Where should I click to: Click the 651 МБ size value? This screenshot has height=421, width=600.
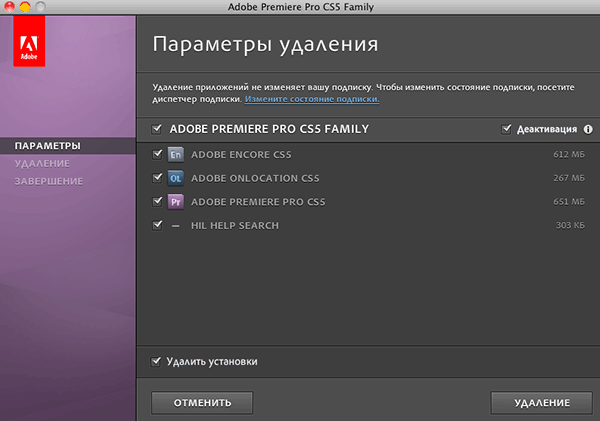(x=569, y=201)
